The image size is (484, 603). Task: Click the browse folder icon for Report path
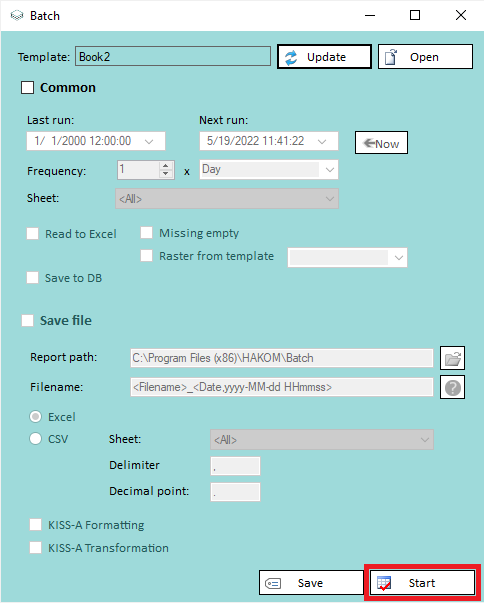tap(452, 358)
